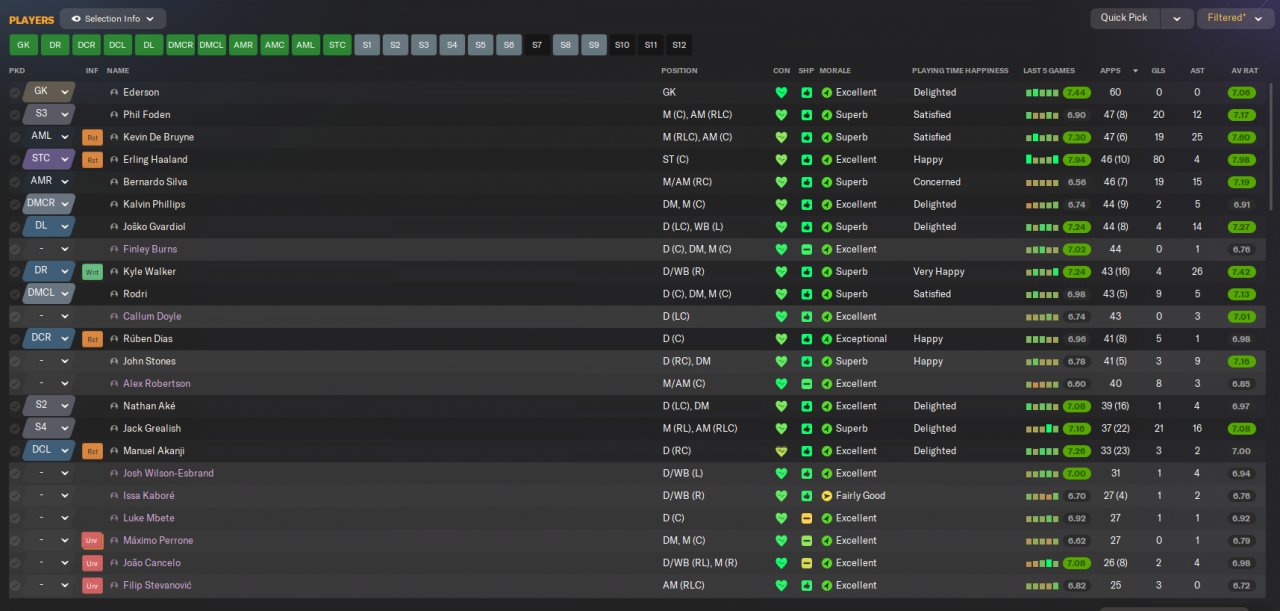The image size is (1280, 611).
Task: Toggle picked tick for Callum Doyle
Action: click(14, 316)
